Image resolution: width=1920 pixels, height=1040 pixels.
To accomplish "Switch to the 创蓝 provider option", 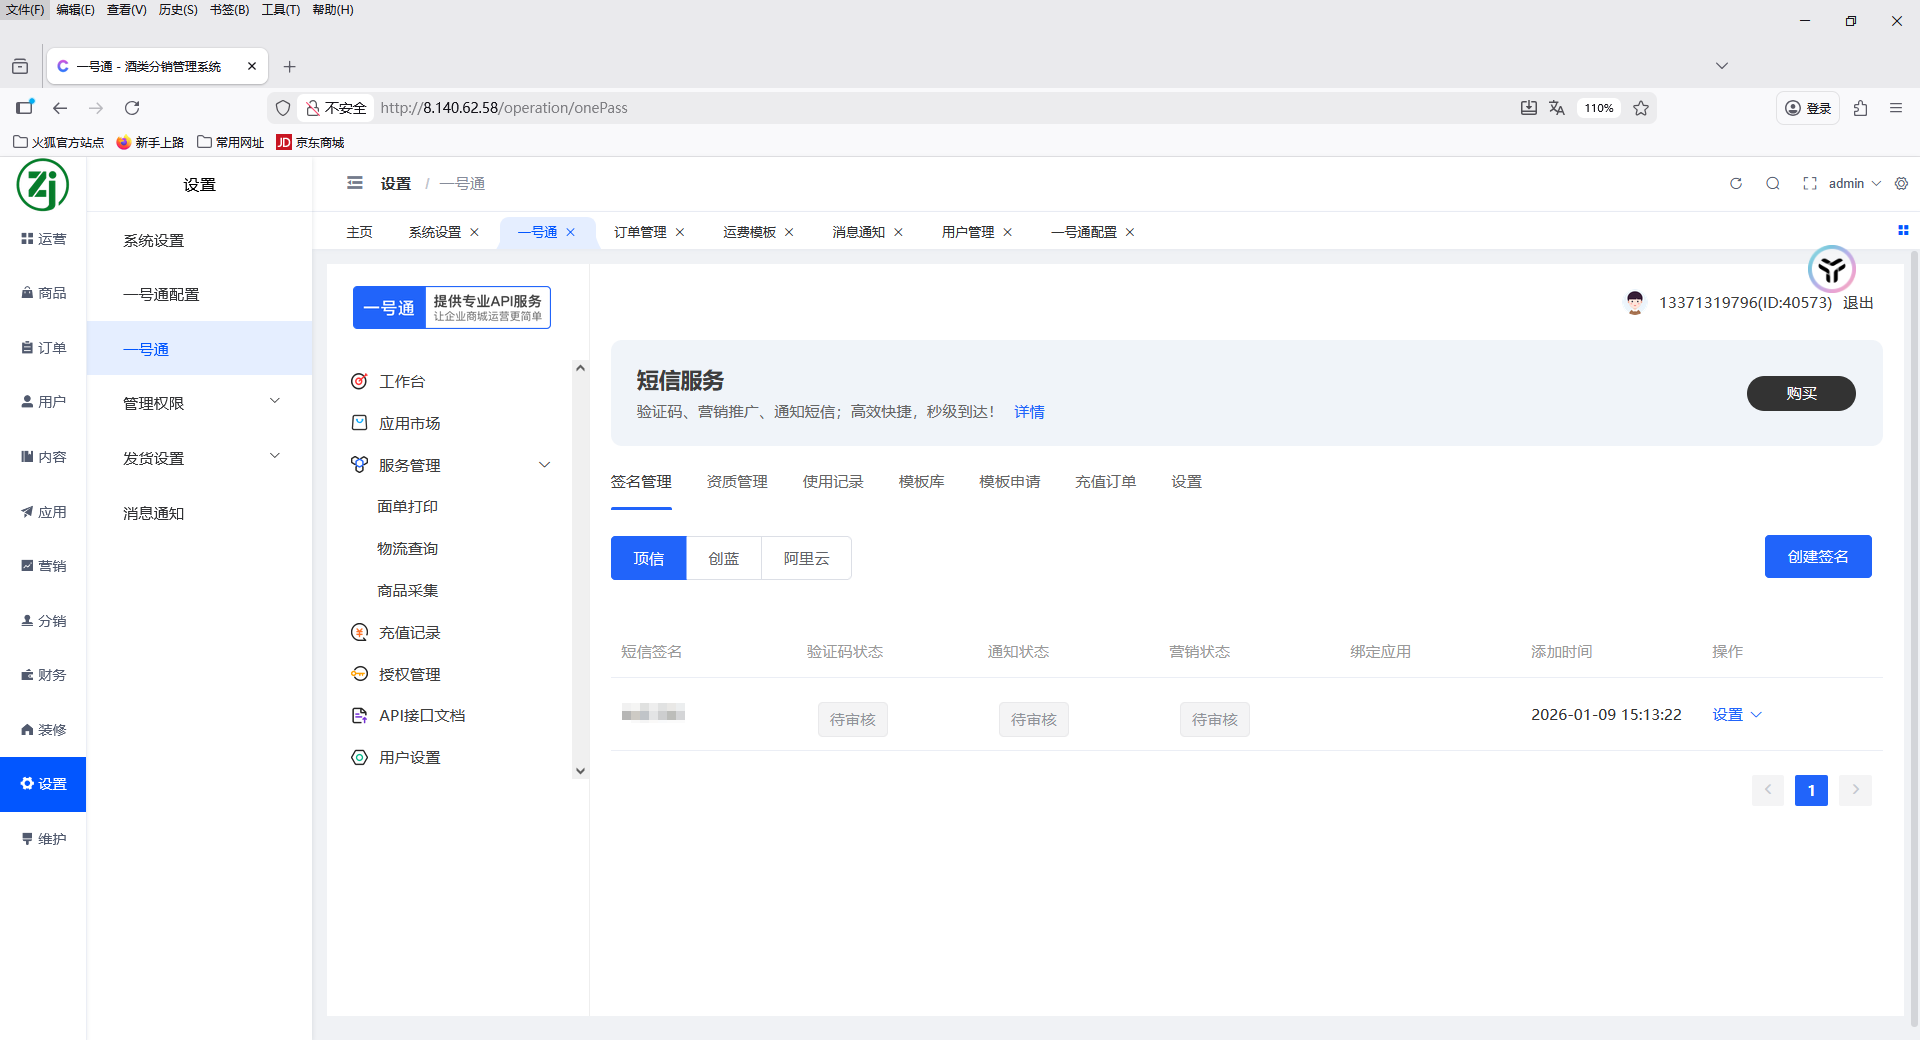I will (723, 558).
